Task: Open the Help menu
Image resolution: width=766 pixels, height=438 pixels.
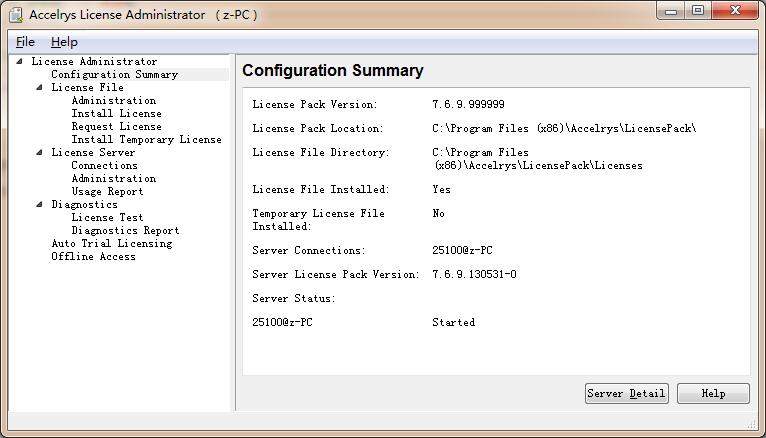Action: click(64, 42)
